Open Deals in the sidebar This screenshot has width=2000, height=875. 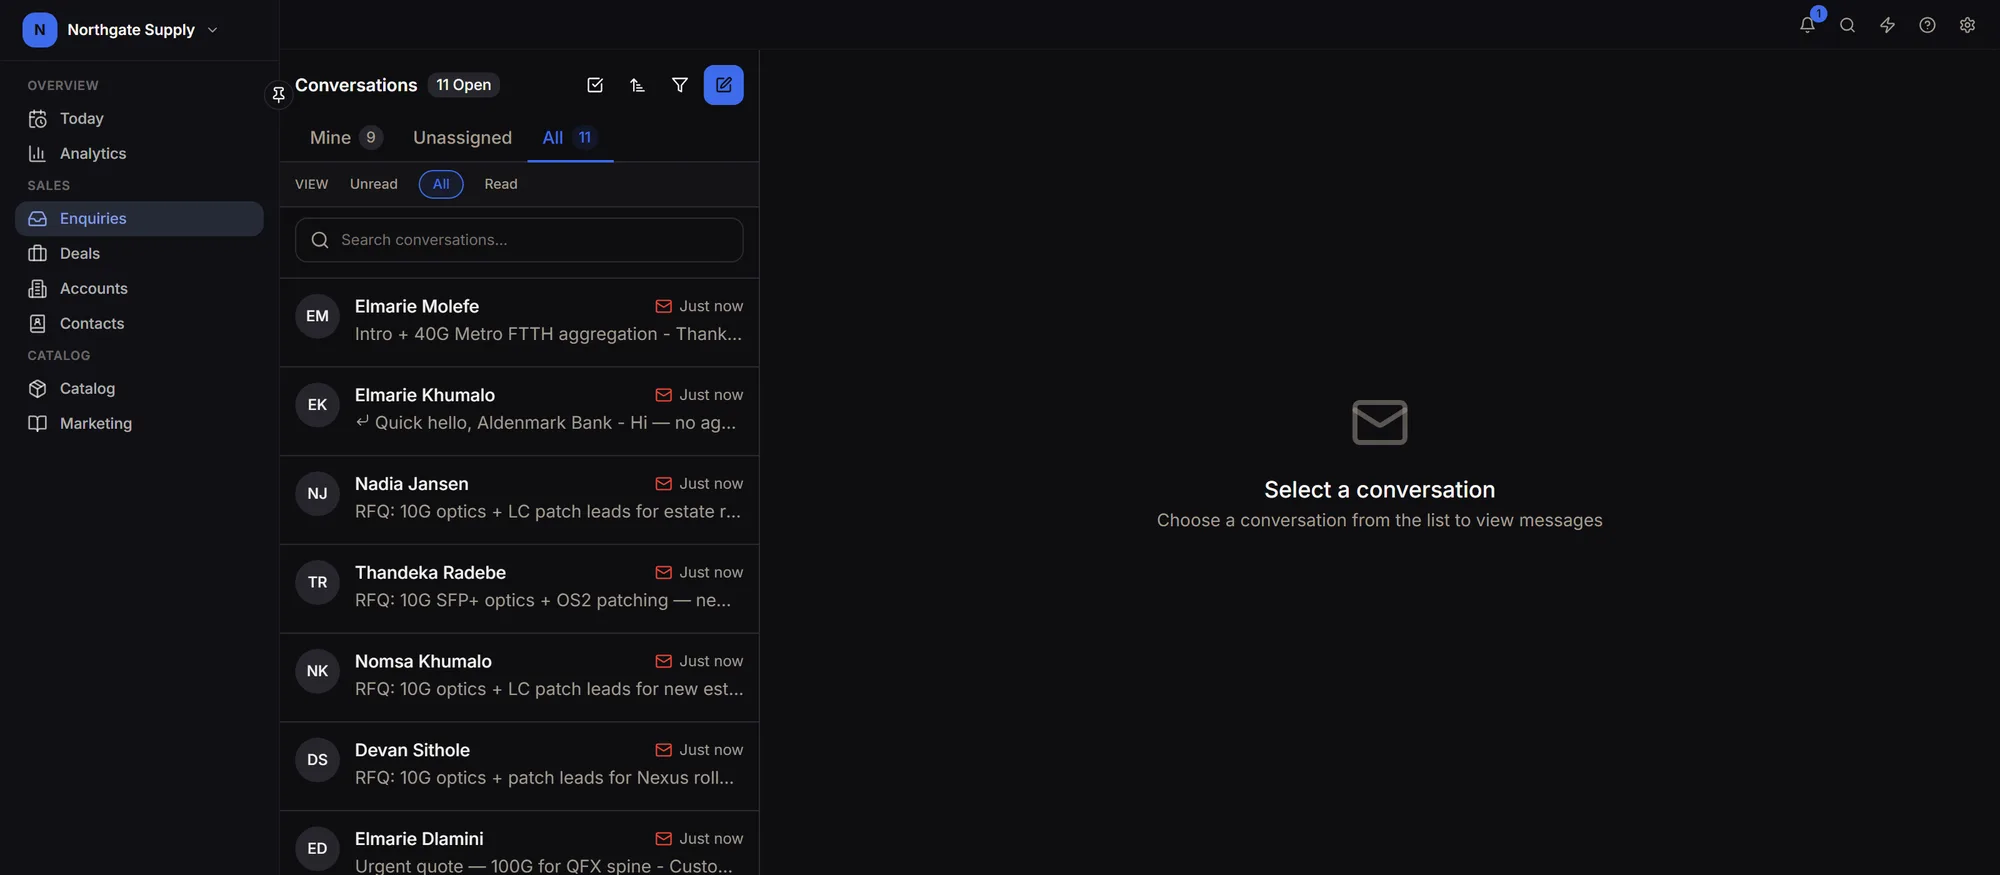click(x=139, y=254)
